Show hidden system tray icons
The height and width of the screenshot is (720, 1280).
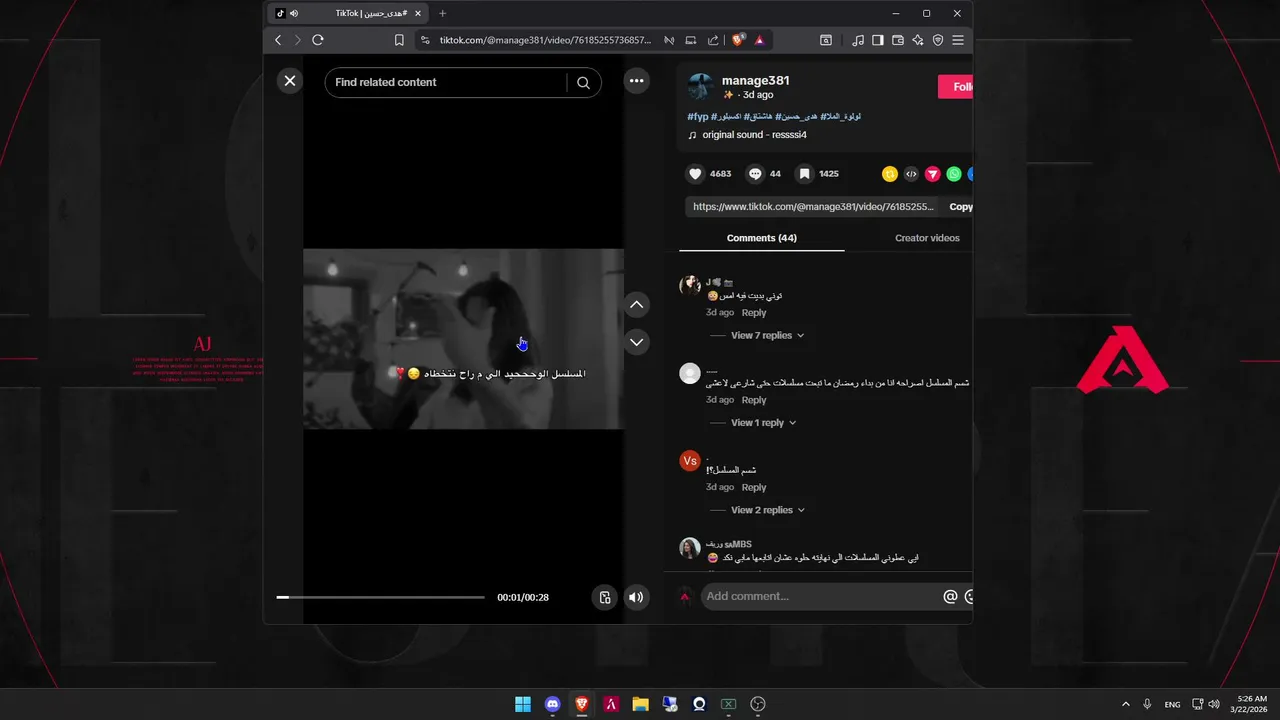tap(1126, 704)
